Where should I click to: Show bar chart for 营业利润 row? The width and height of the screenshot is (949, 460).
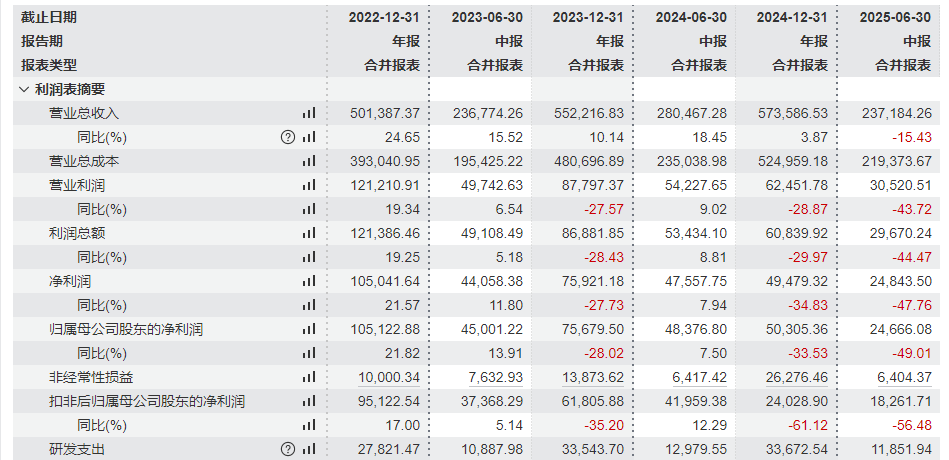tap(308, 185)
